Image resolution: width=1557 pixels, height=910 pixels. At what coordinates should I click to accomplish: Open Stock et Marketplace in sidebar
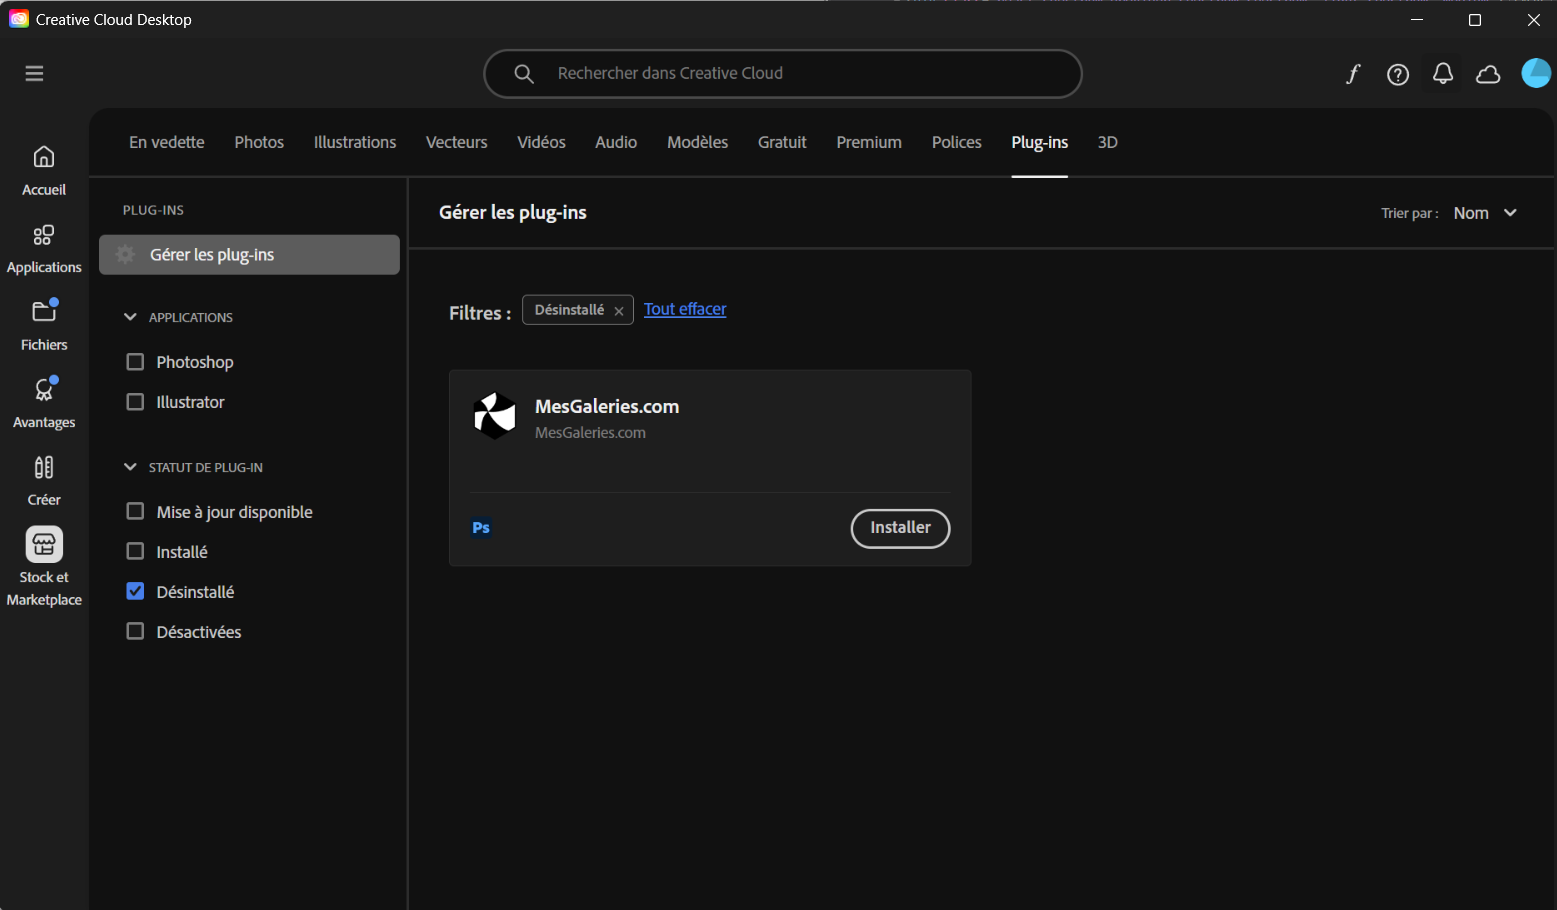[x=44, y=567]
